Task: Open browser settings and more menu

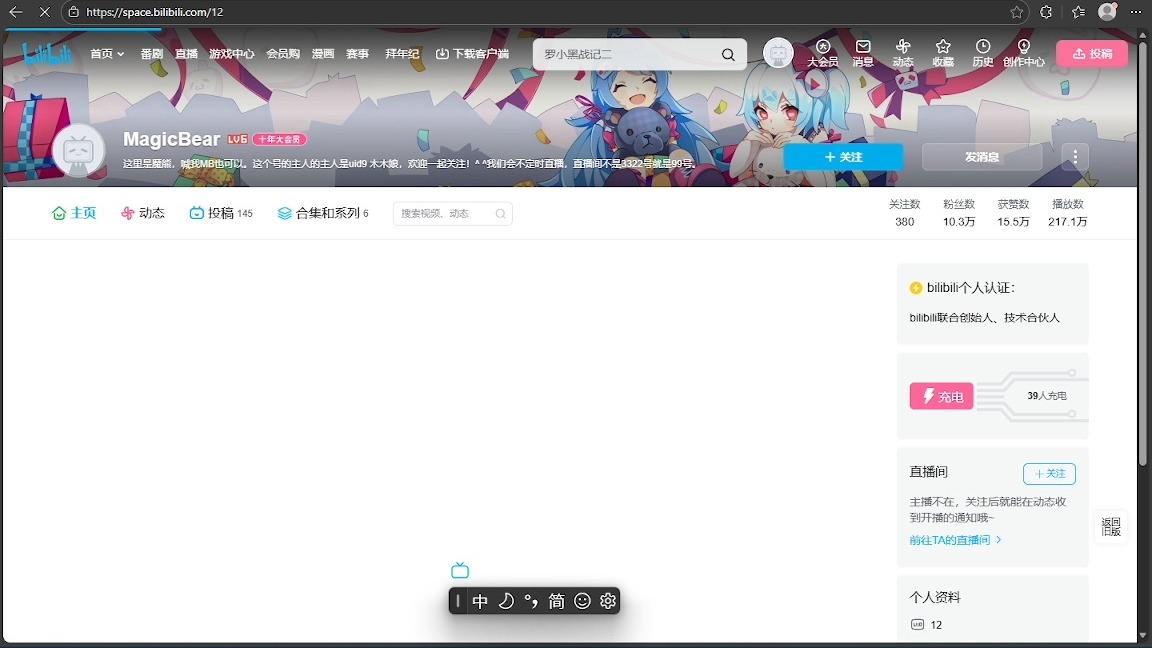Action: [1136, 12]
